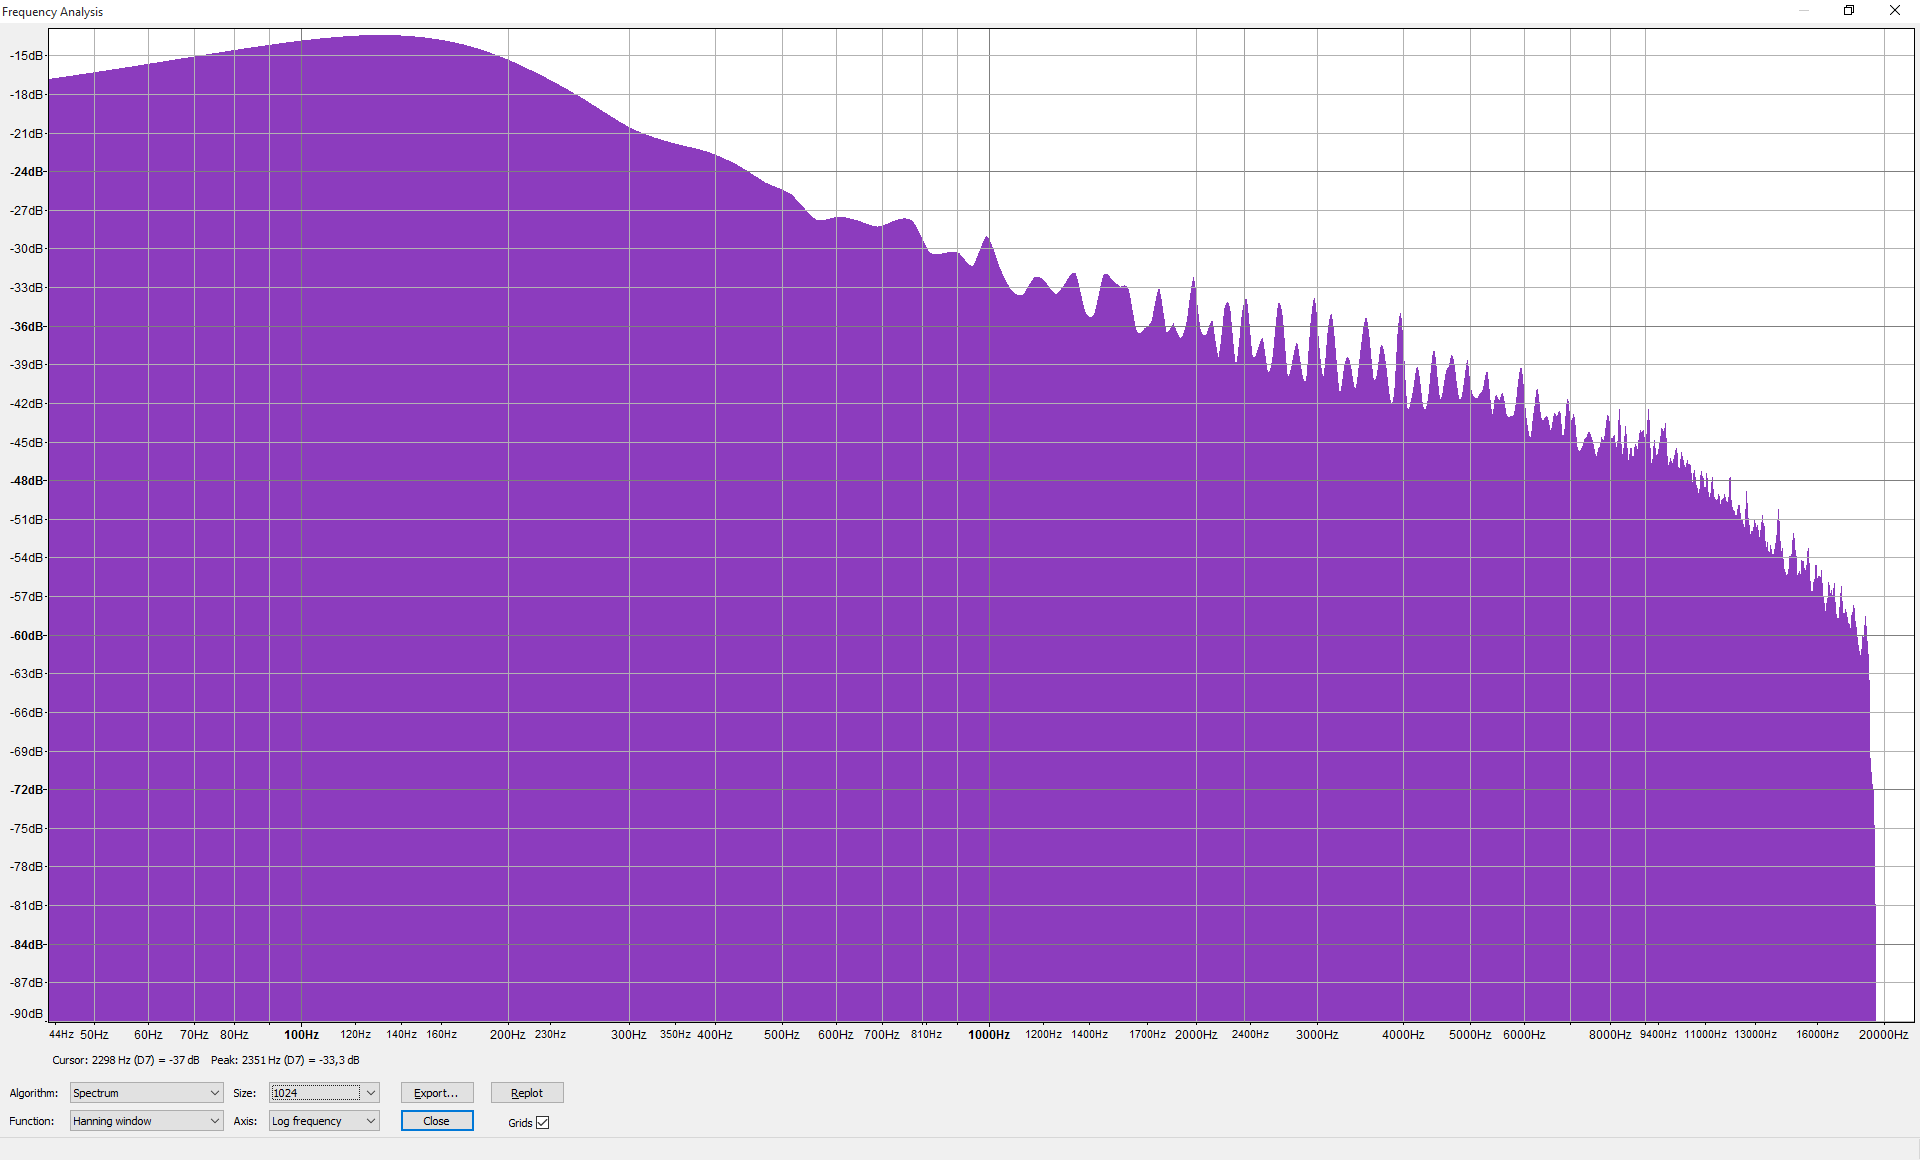Viewport: 1920px width, 1160px height.
Task: Close the Frequency Analysis window via X
Action: [1895, 11]
